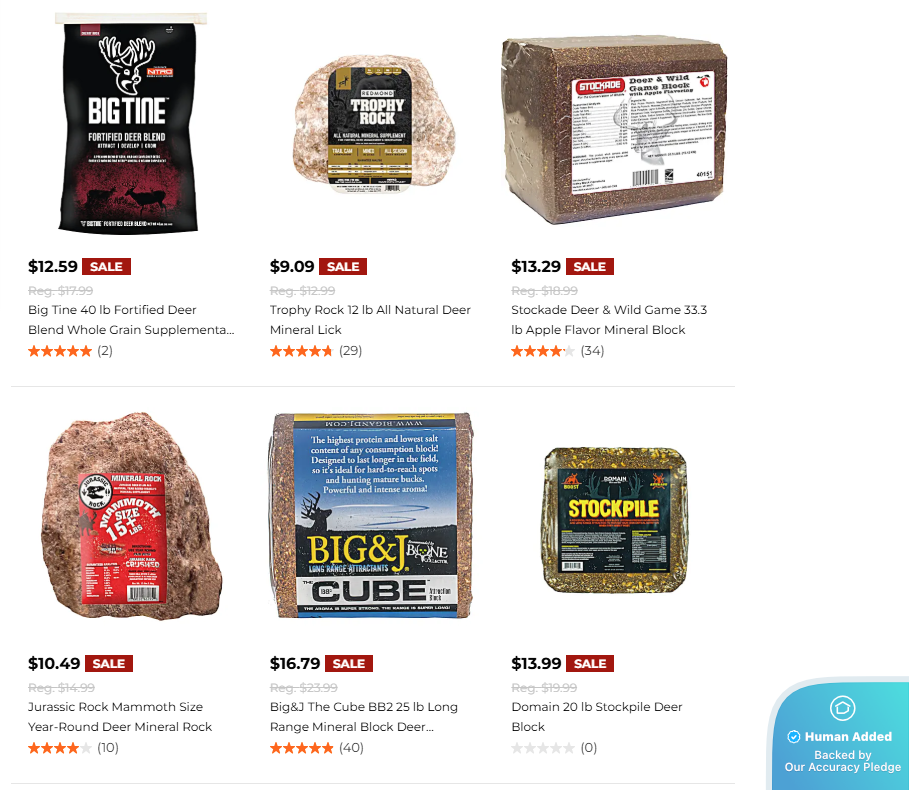The height and width of the screenshot is (790, 909).
Task: Click the empty star rating for Domain Stockpile
Action: click(543, 748)
